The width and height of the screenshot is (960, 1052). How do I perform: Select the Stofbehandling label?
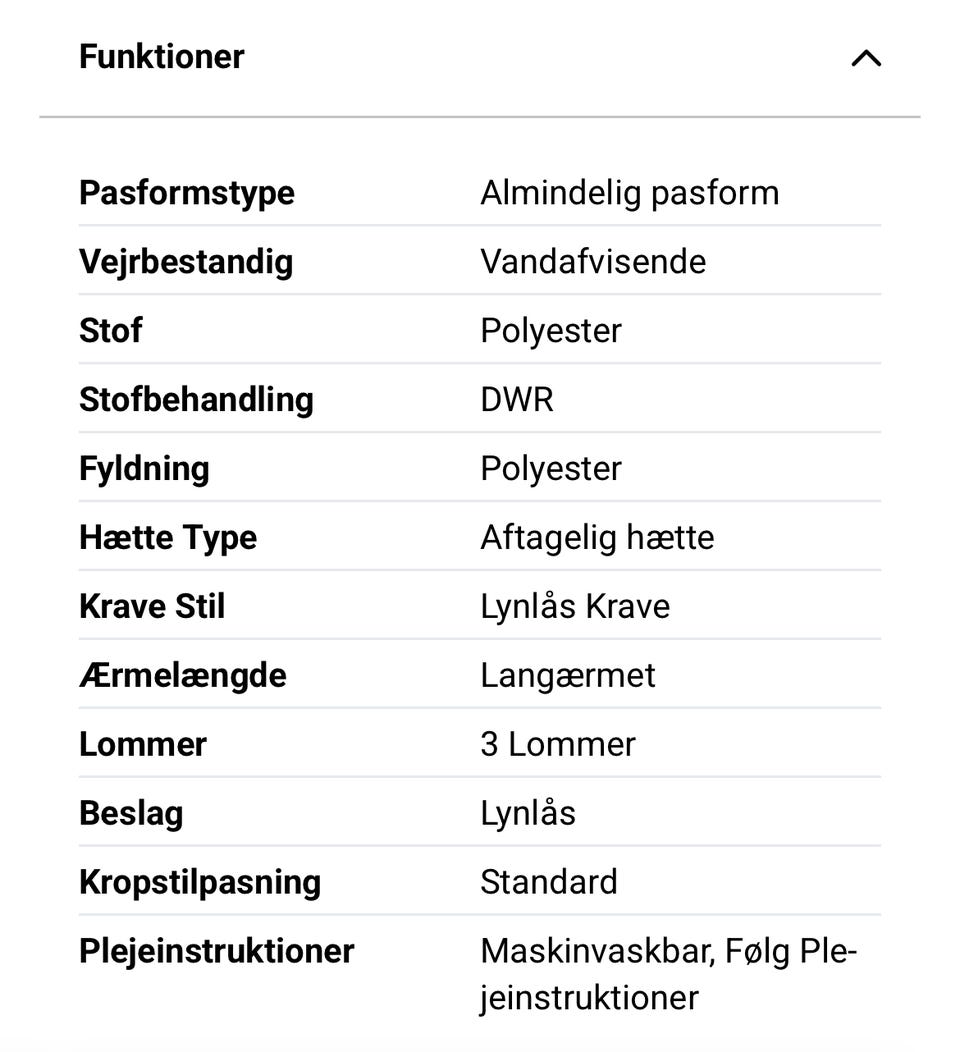[196, 399]
